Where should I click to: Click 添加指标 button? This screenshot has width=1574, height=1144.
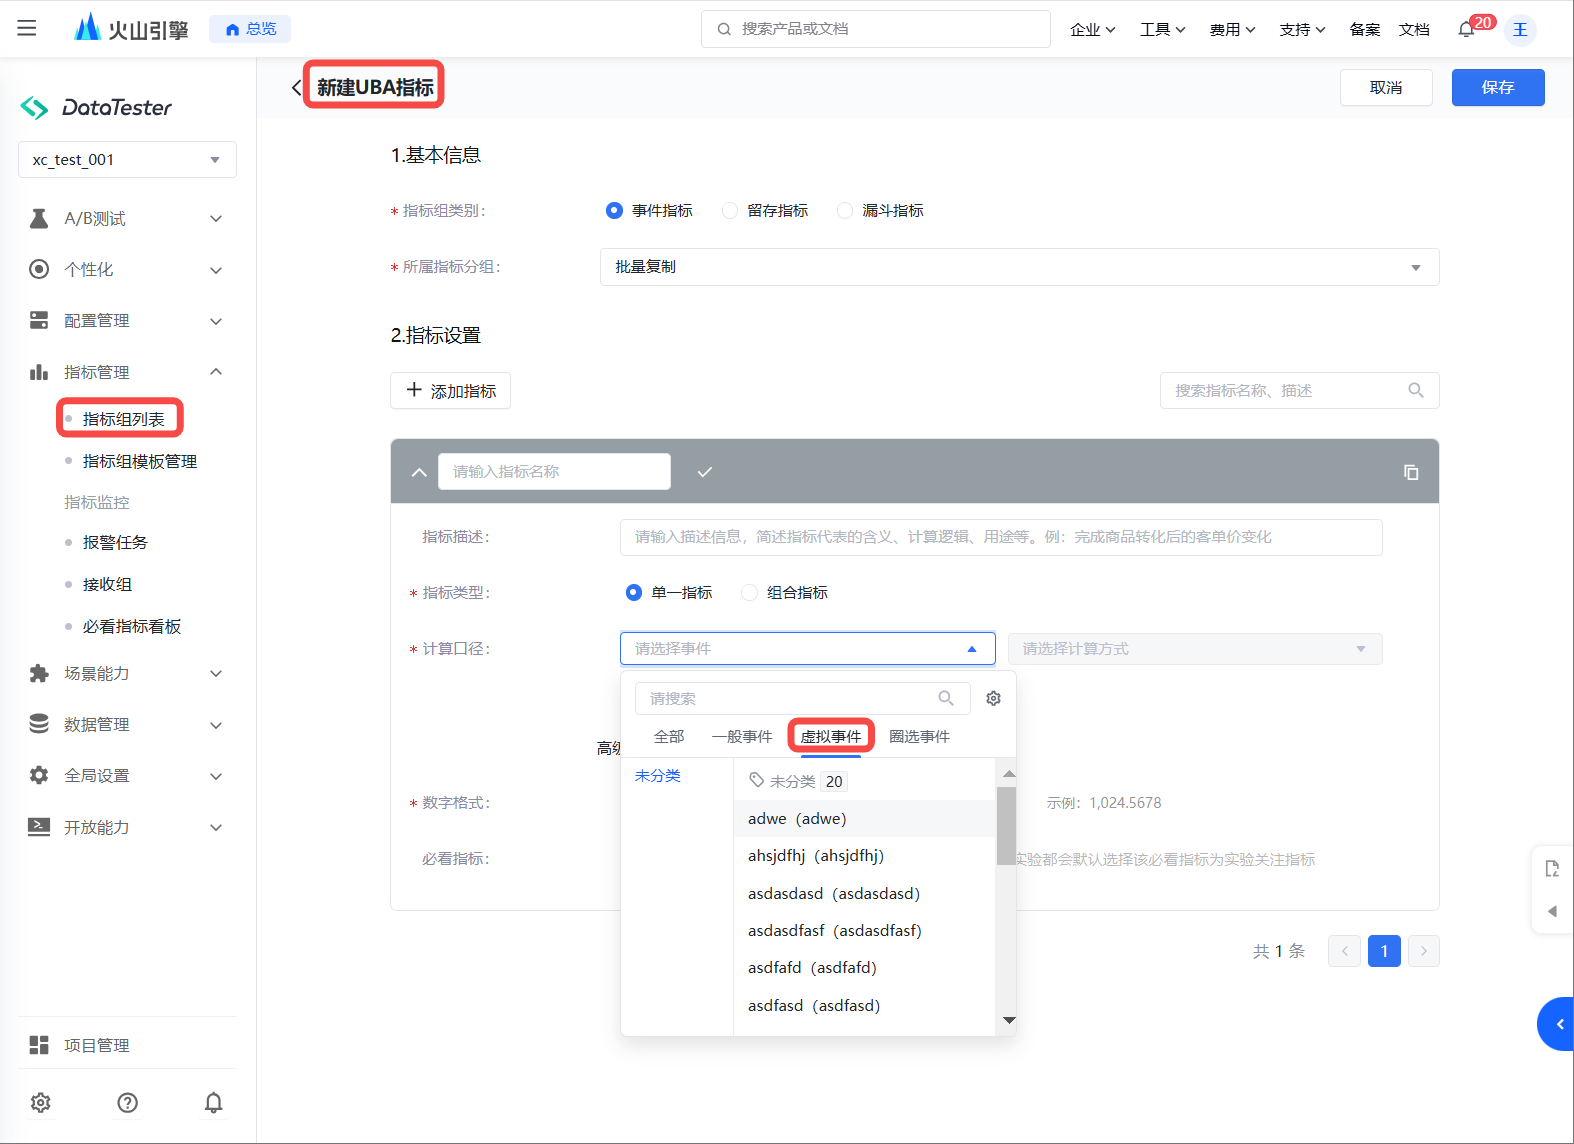pyautogui.click(x=450, y=391)
